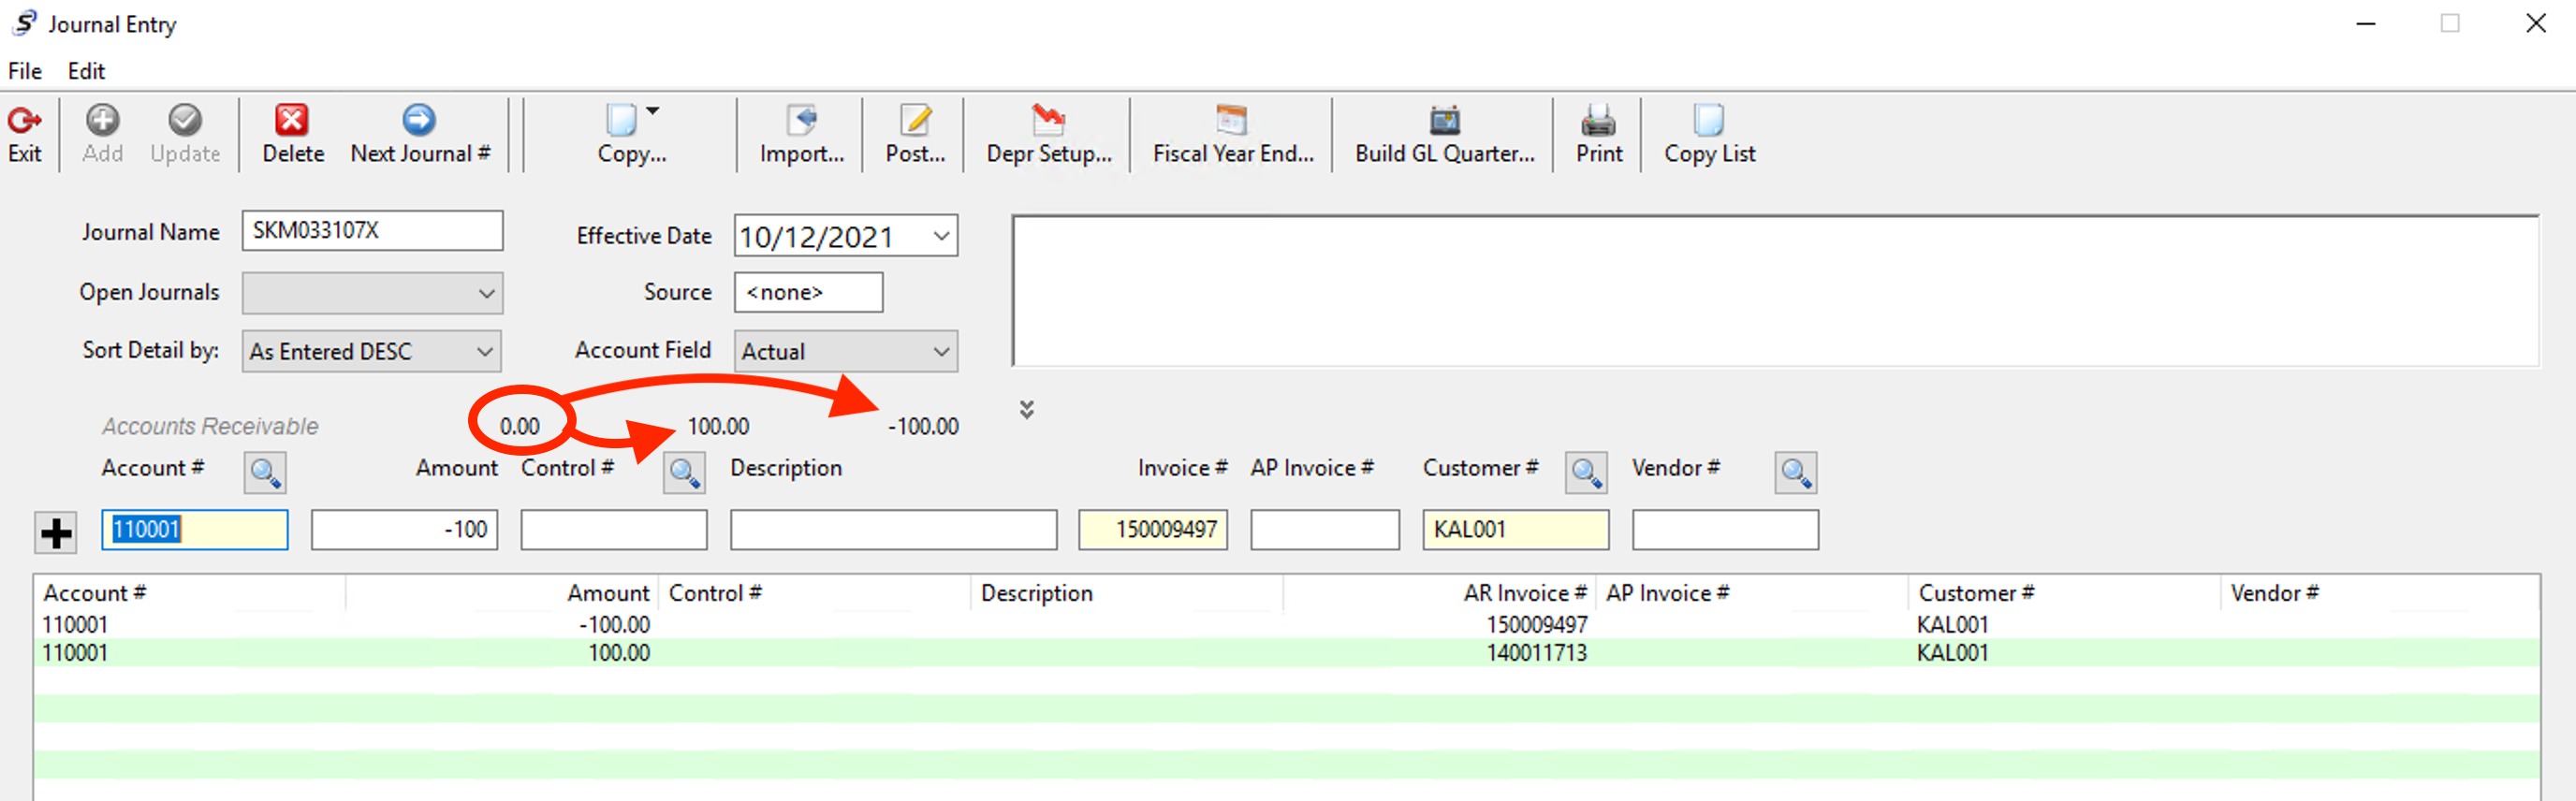Click the Amount entry field with -100

pyautogui.click(x=404, y=529)
